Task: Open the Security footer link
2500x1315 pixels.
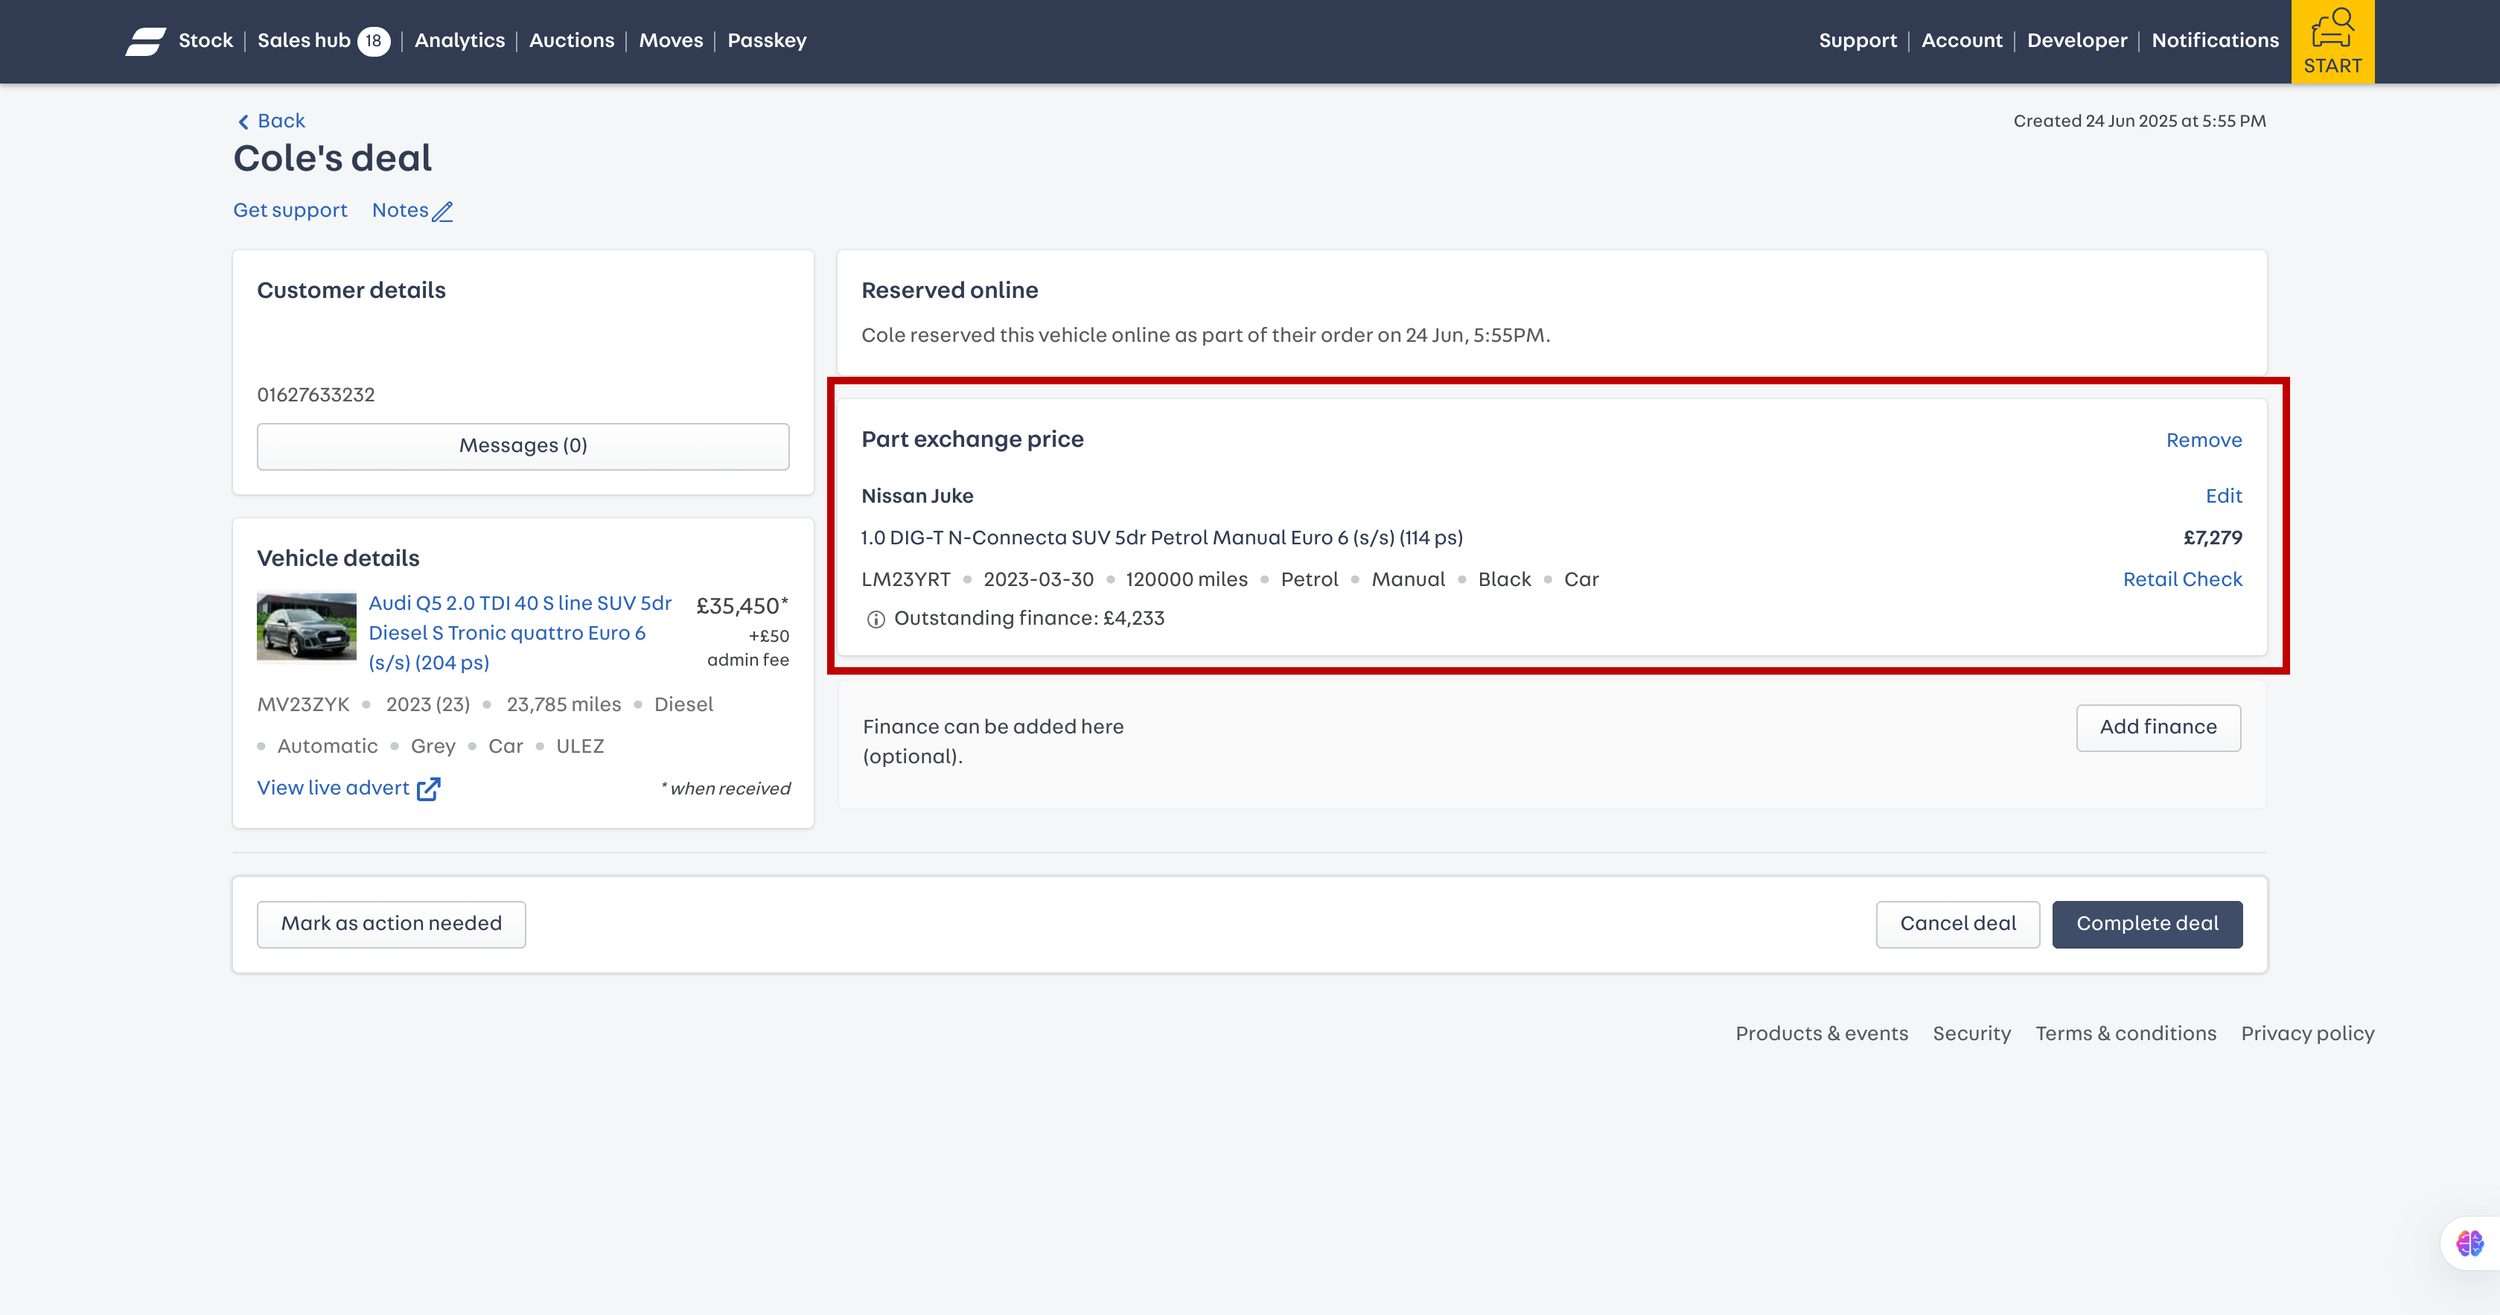Action: pyautogui.click(x=1972, y=1034)
